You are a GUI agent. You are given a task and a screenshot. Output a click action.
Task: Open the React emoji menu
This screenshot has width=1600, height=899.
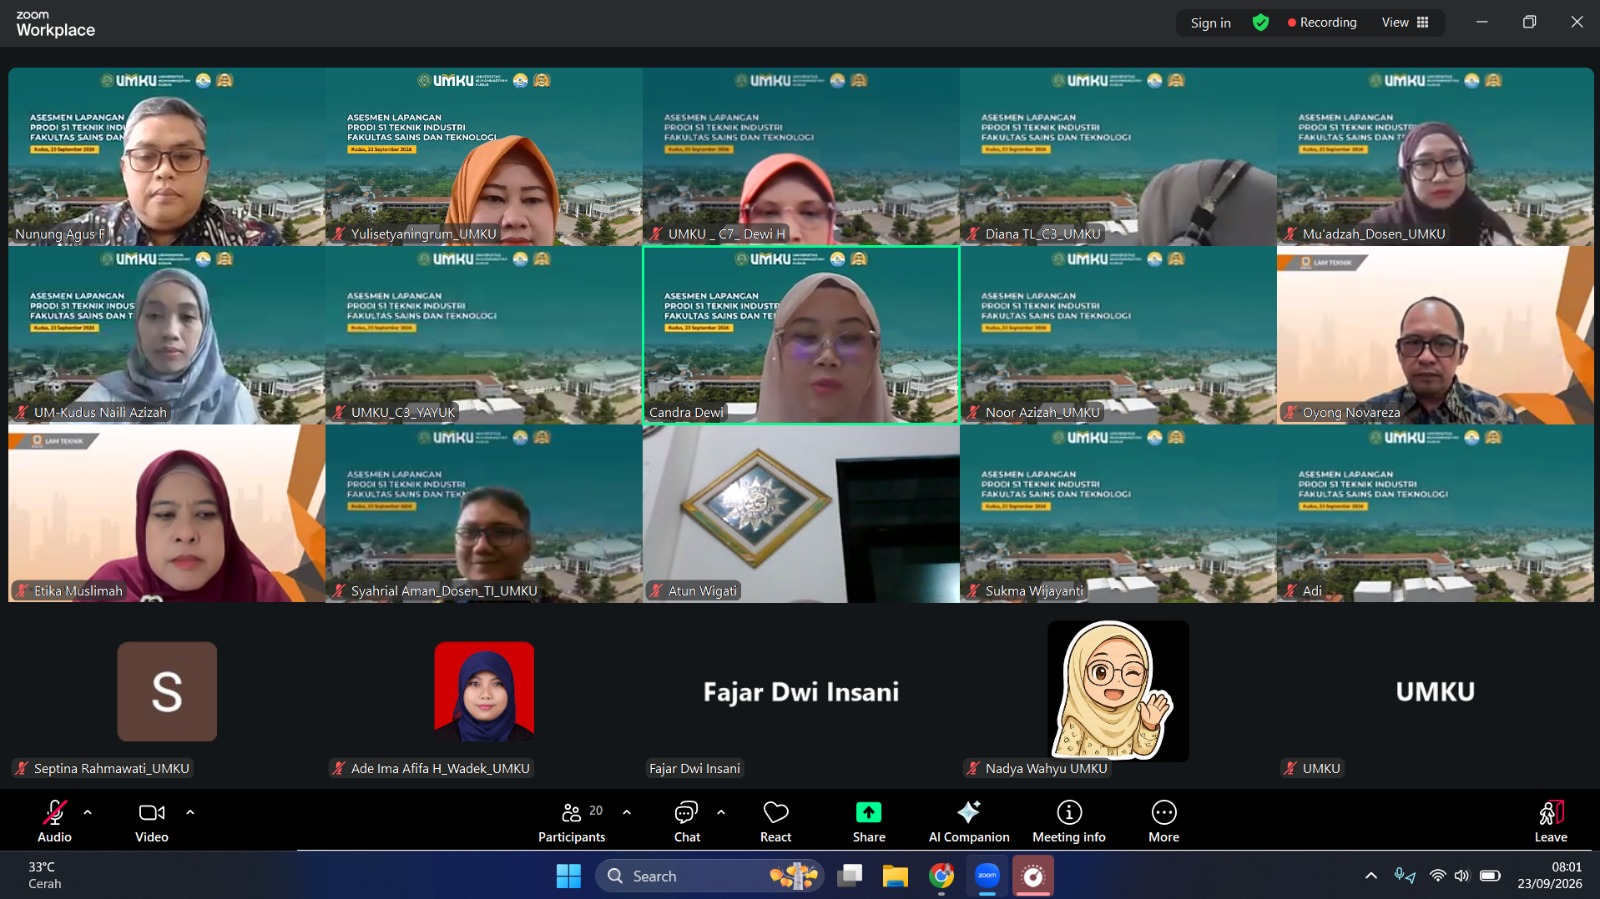(x=775, y=822)
